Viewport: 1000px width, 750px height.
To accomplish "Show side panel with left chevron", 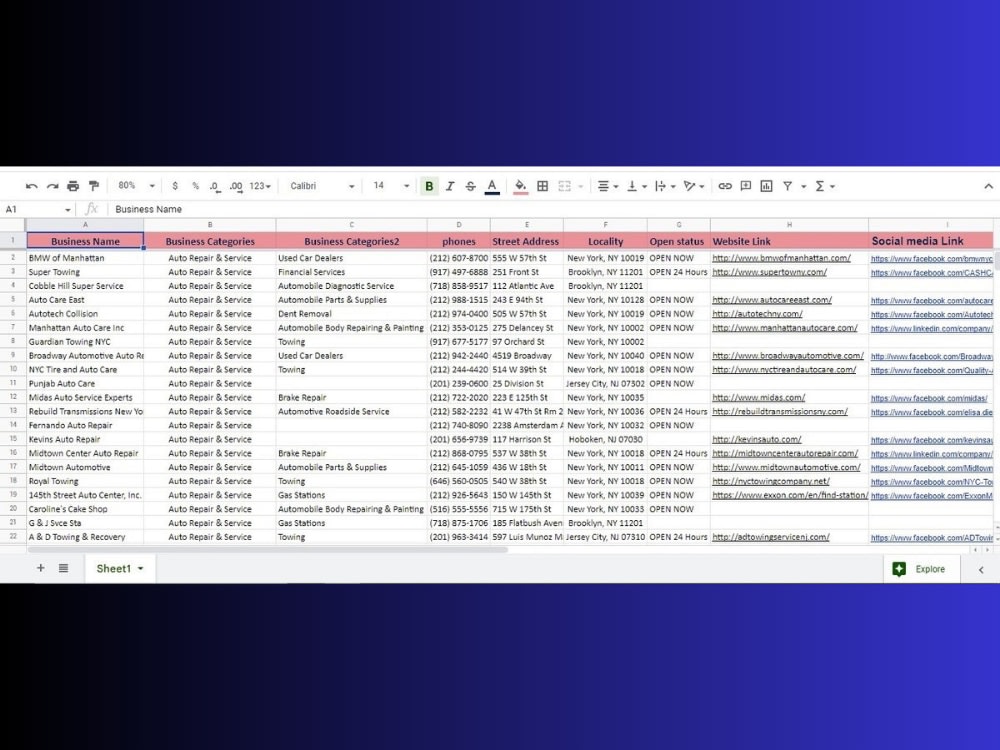I will pyautogui.click(x=981, y=570).
